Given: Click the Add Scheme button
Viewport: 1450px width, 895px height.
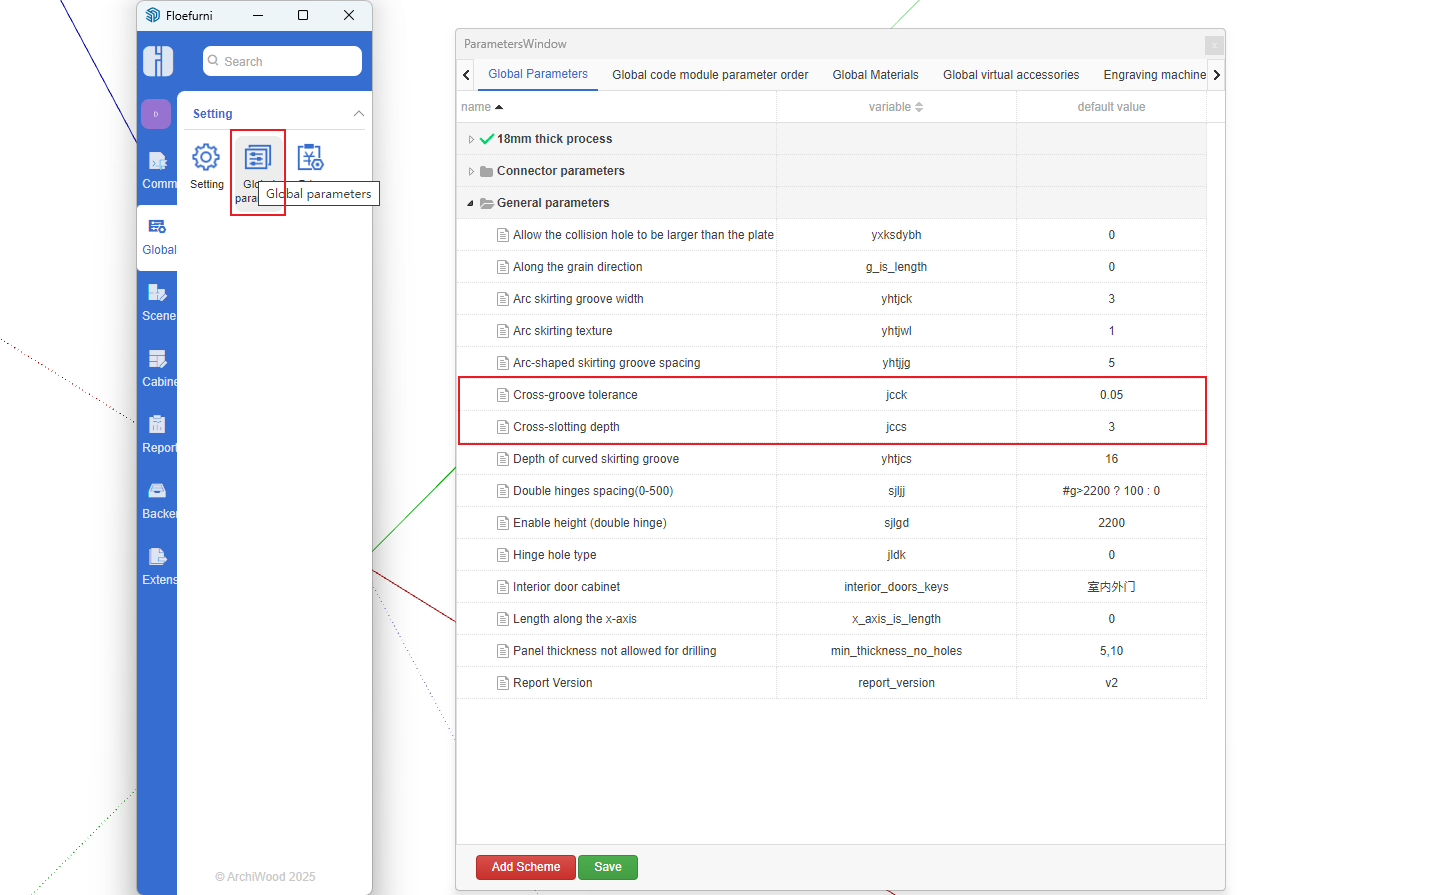Looking at the screenshot, I should (526, 867).
